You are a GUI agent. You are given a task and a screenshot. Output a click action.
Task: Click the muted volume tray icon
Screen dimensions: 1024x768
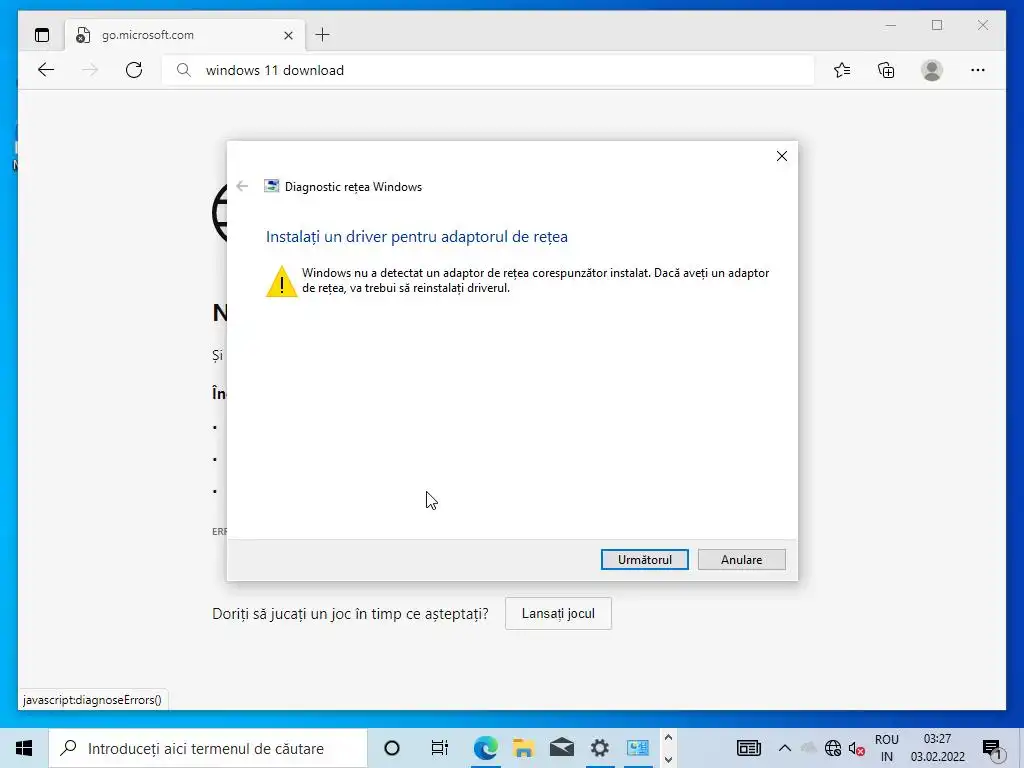pos(856,748)
